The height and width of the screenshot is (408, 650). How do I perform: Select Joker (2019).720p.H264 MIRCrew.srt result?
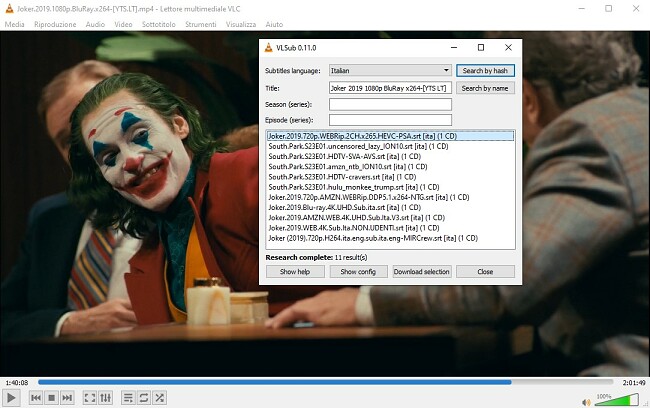390,238
